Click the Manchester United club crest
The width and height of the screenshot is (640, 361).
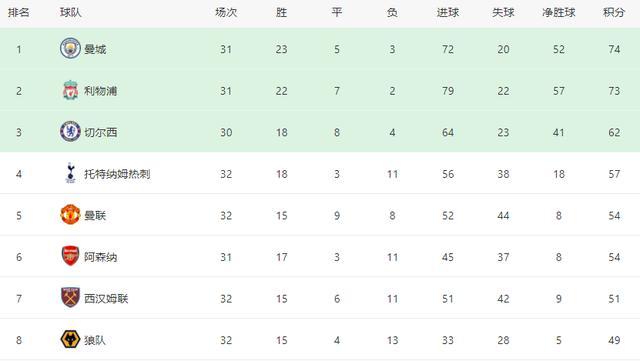point(70,215)
